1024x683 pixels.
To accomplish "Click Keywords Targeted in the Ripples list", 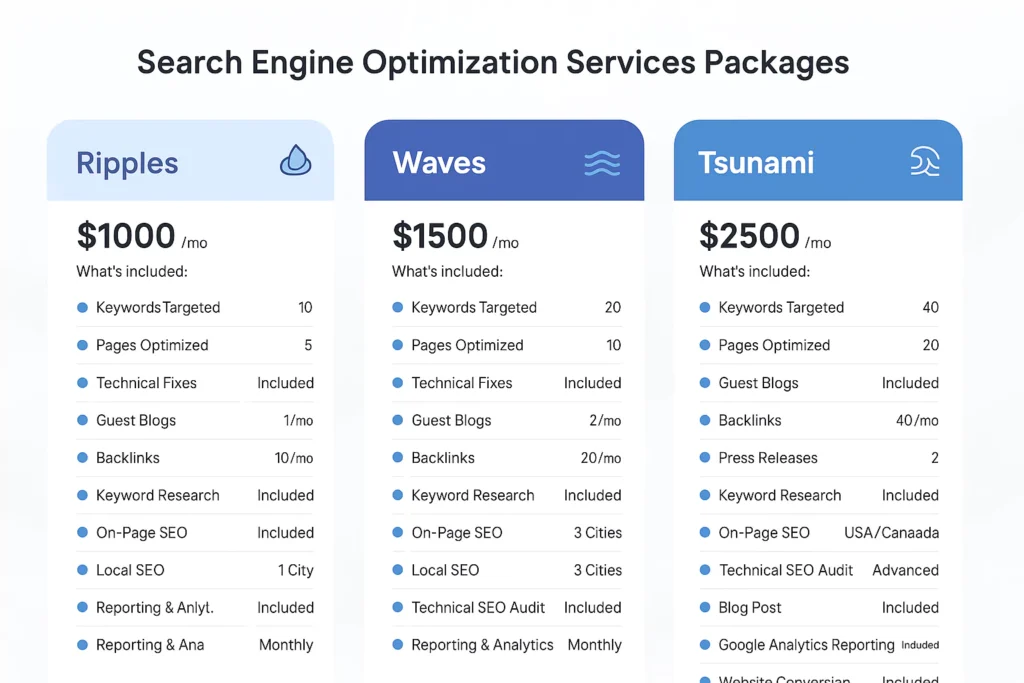I will coord(158,308).
